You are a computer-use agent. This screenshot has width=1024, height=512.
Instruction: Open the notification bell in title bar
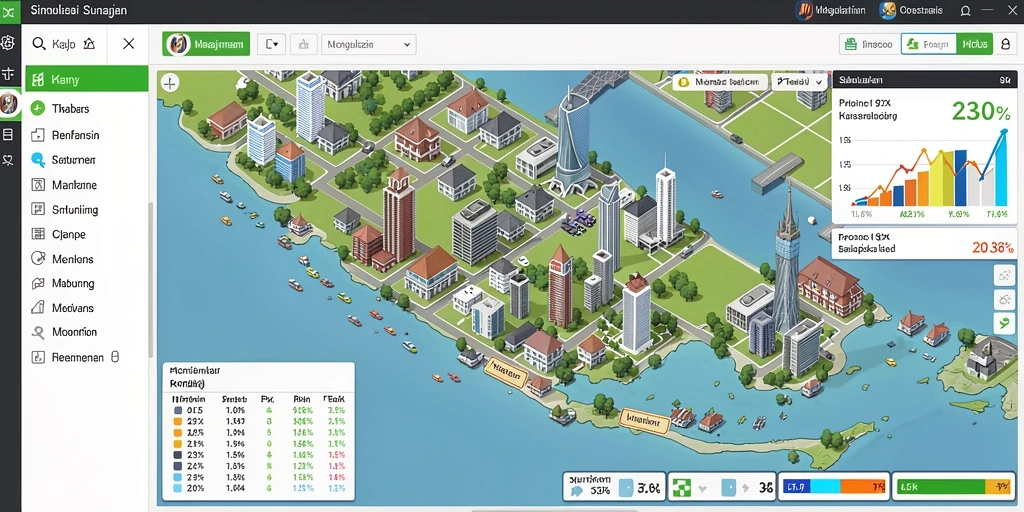[x=965, y=10]
